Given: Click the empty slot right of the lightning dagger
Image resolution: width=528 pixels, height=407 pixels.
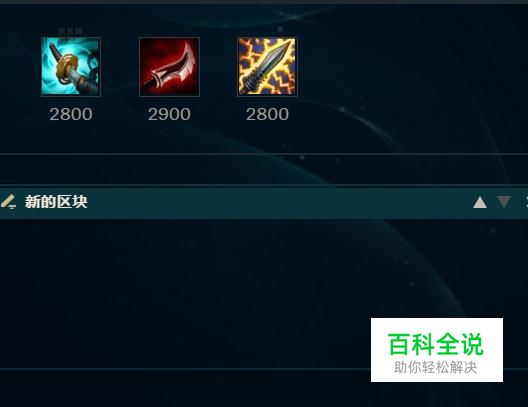Looking at the screenshot, I should (x=365, y=67).
